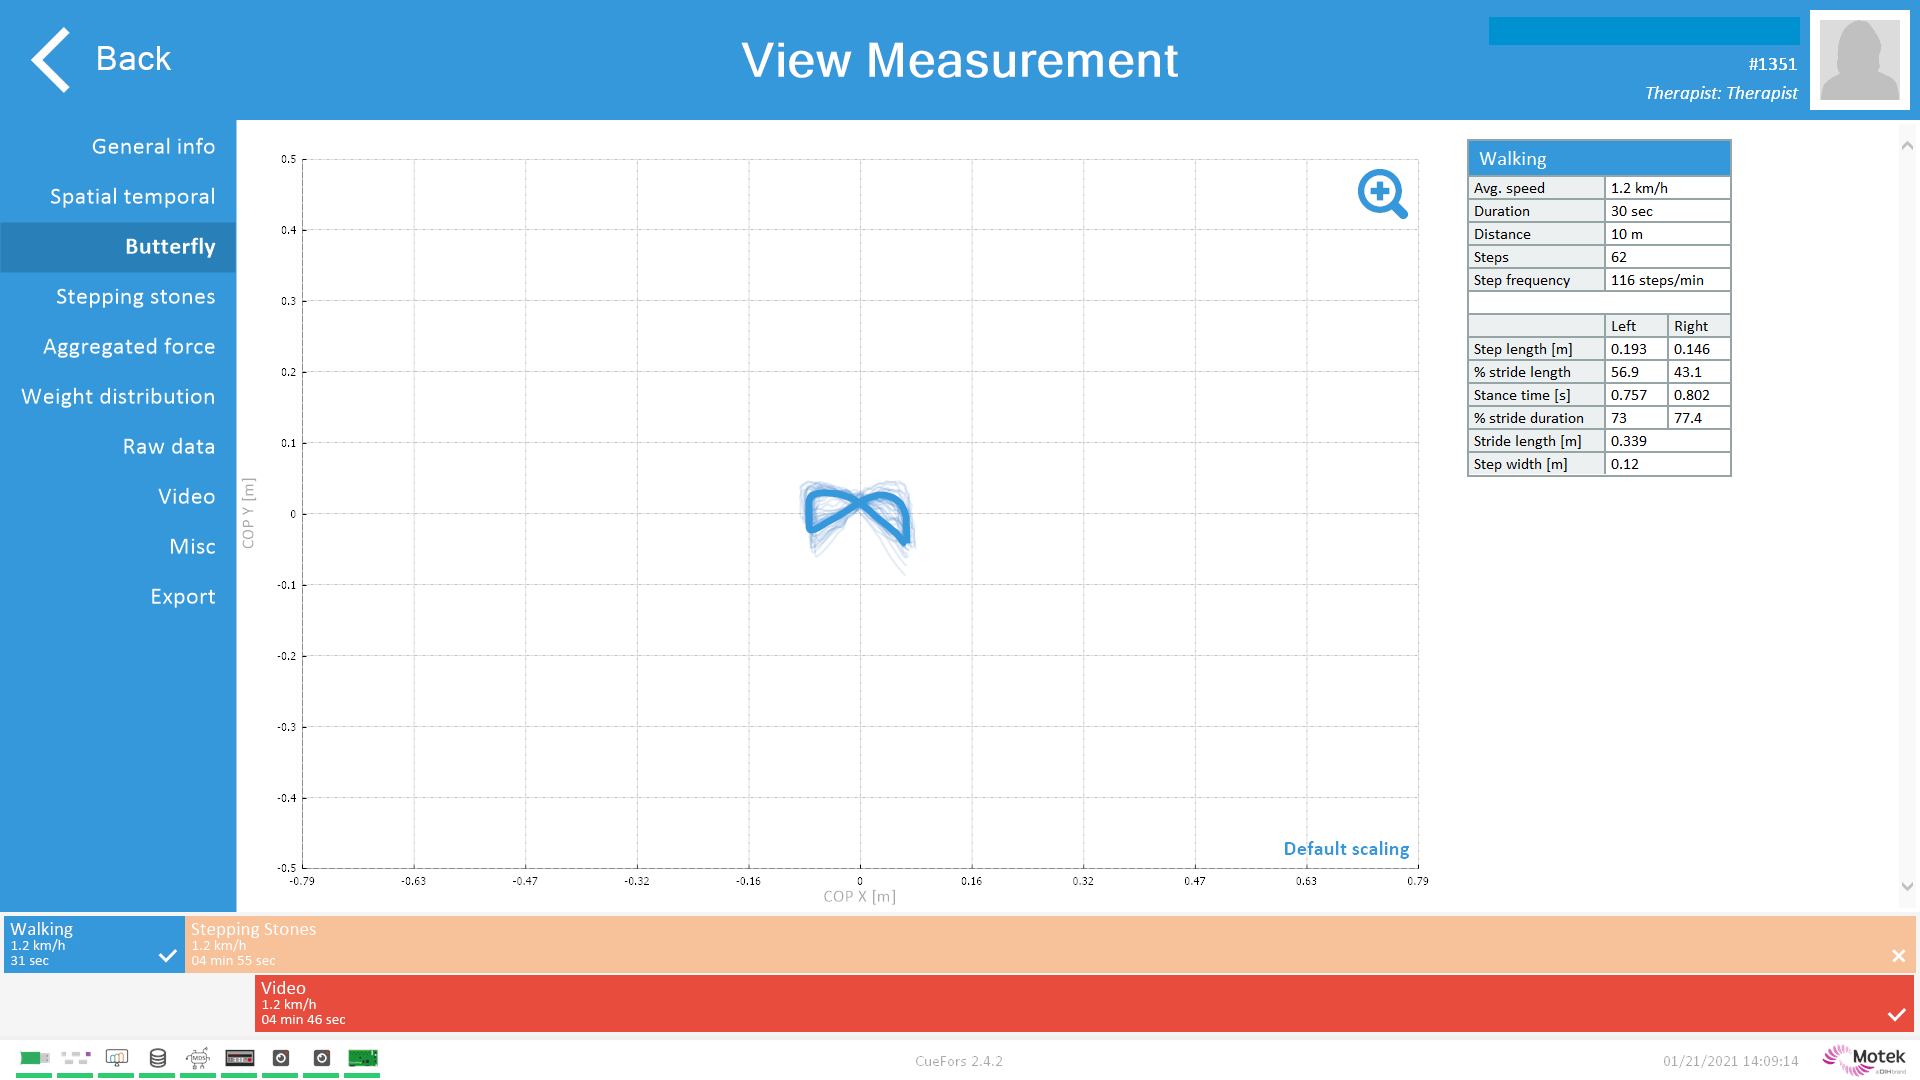Click the Avg. speed value 1.2 km/h
The image size is (1920, 1080).
[x=1667, y=188]
